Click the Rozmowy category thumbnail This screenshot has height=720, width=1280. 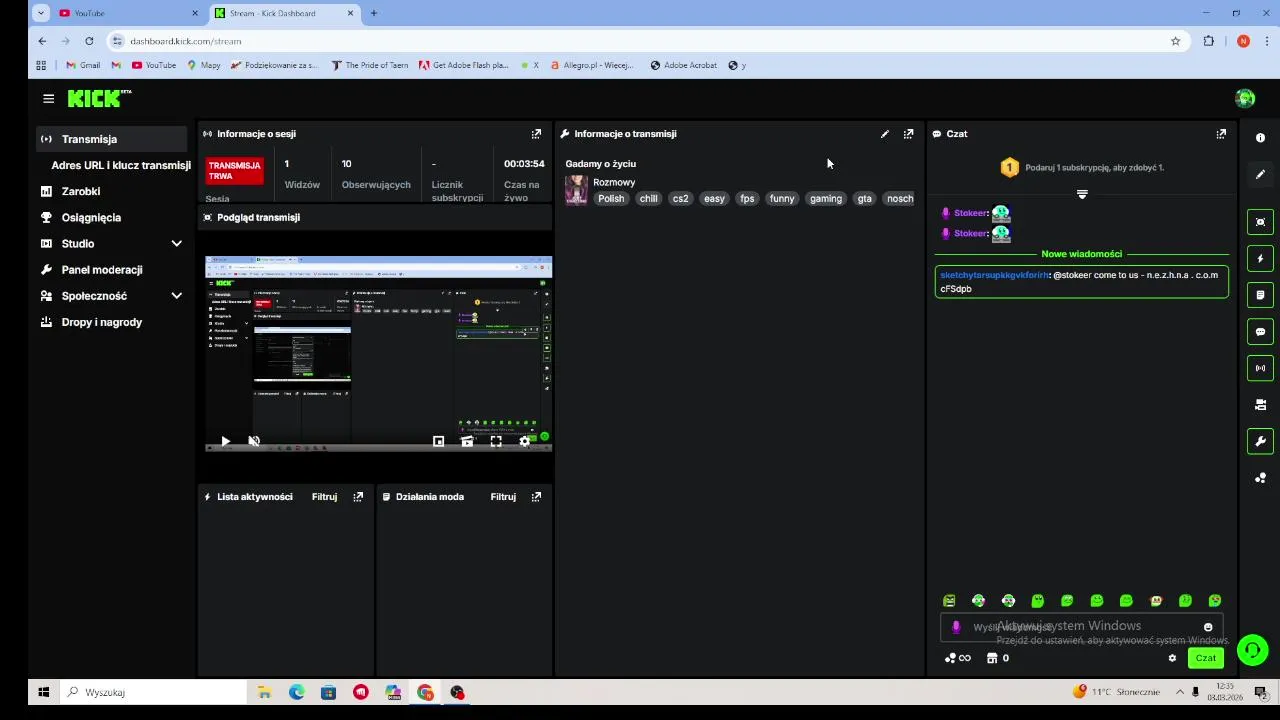[x=576, y=190]
